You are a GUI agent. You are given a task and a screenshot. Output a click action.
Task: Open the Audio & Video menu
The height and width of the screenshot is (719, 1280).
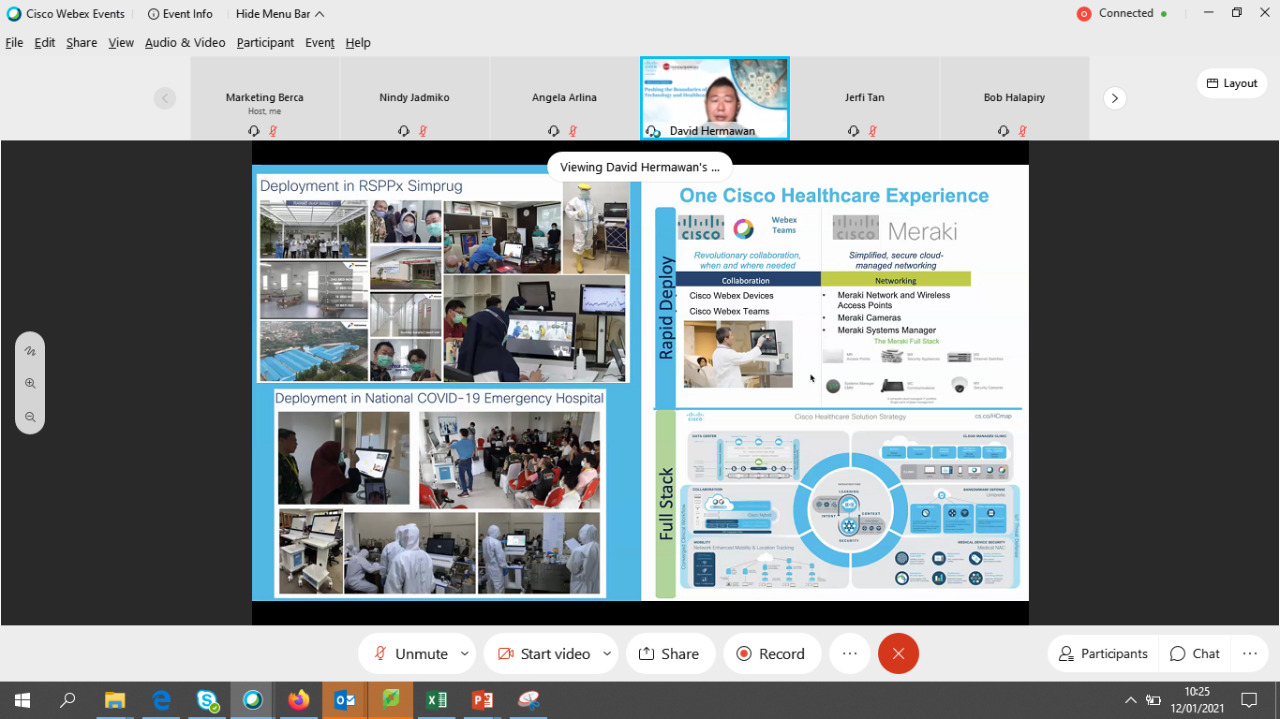(x=185, y=42)
